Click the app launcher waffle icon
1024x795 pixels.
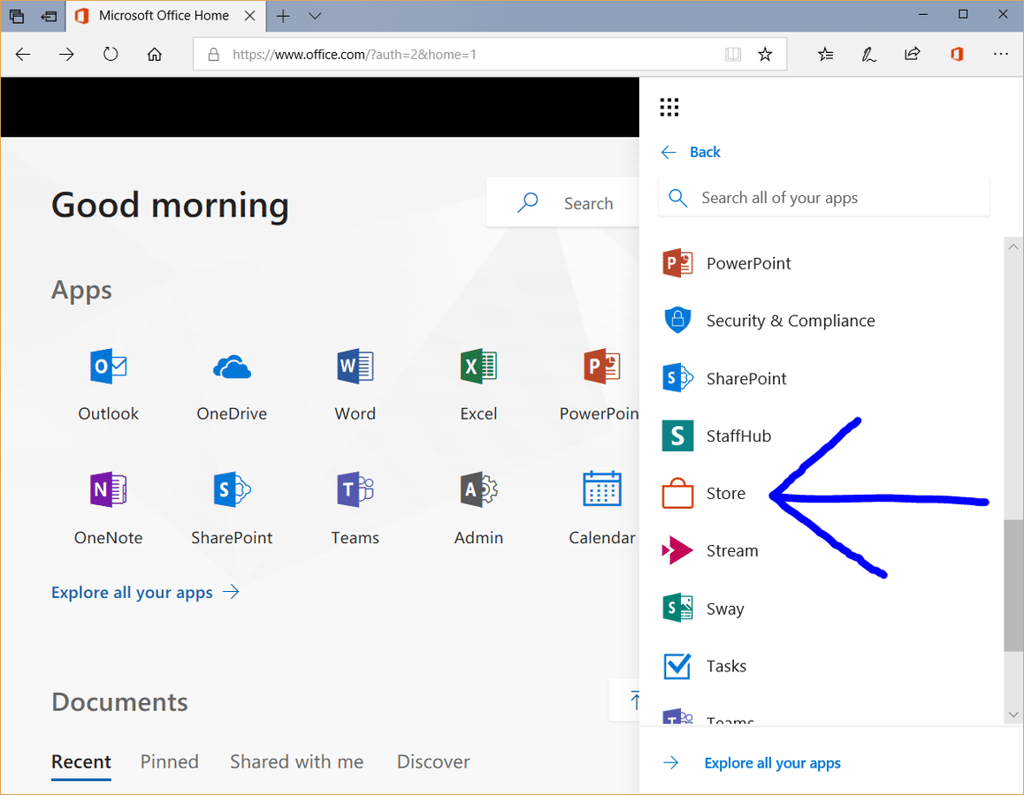(x=669, y=107)
